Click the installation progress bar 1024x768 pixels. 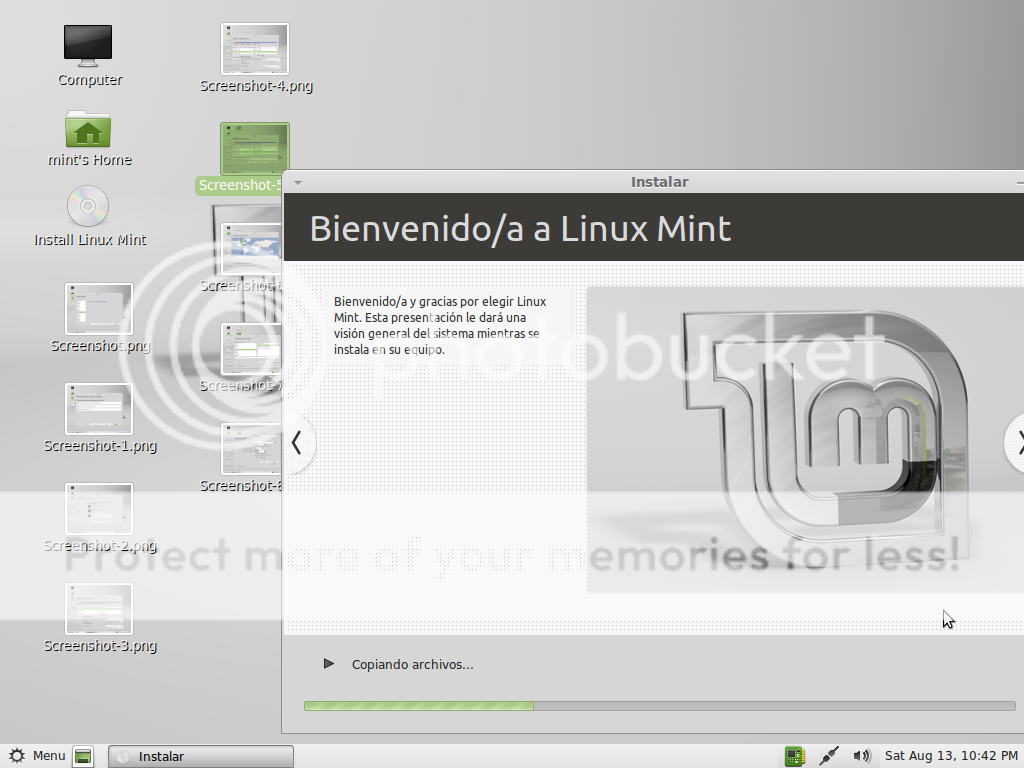pyautogui.click(x=660, y=706)
